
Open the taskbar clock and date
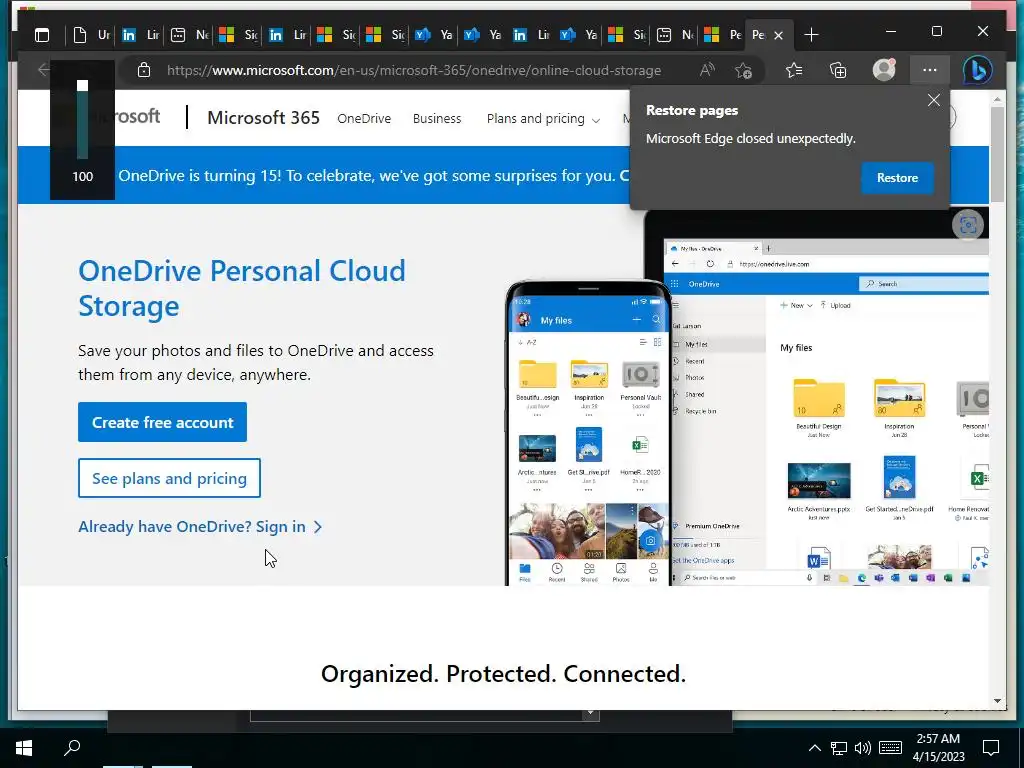pyautogui.click(x=938, y=748)
